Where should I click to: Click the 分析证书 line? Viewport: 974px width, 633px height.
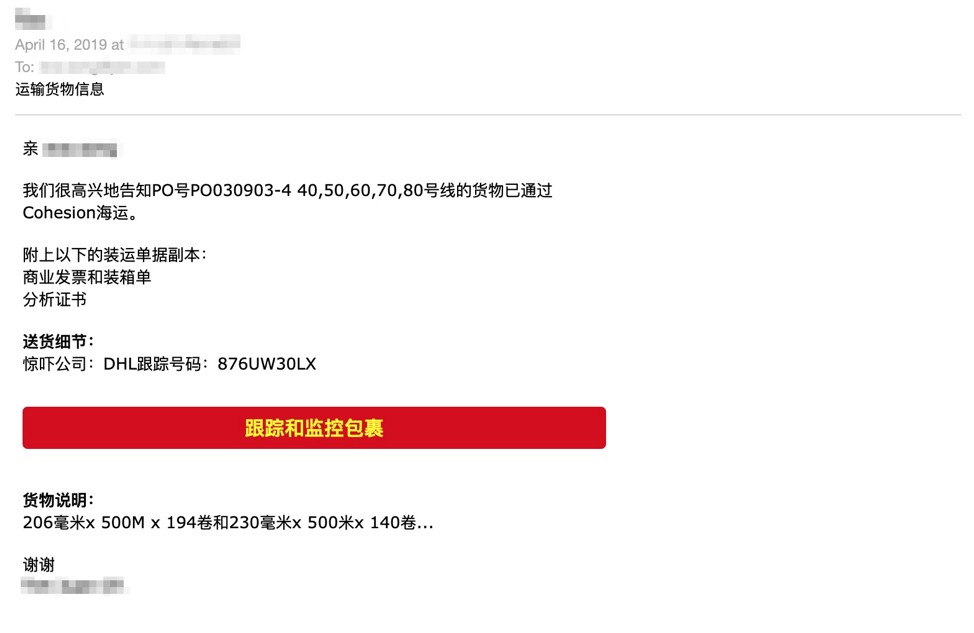click(55, 299)
